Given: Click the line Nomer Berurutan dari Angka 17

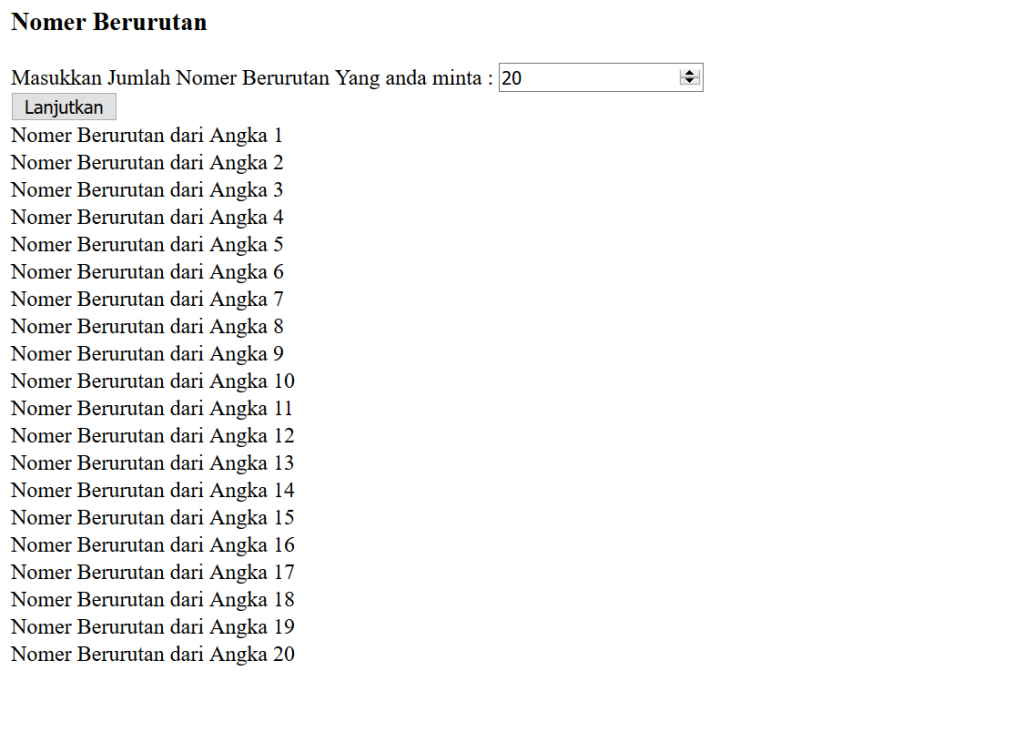Looking at the screenshot, I should (152, 572).
